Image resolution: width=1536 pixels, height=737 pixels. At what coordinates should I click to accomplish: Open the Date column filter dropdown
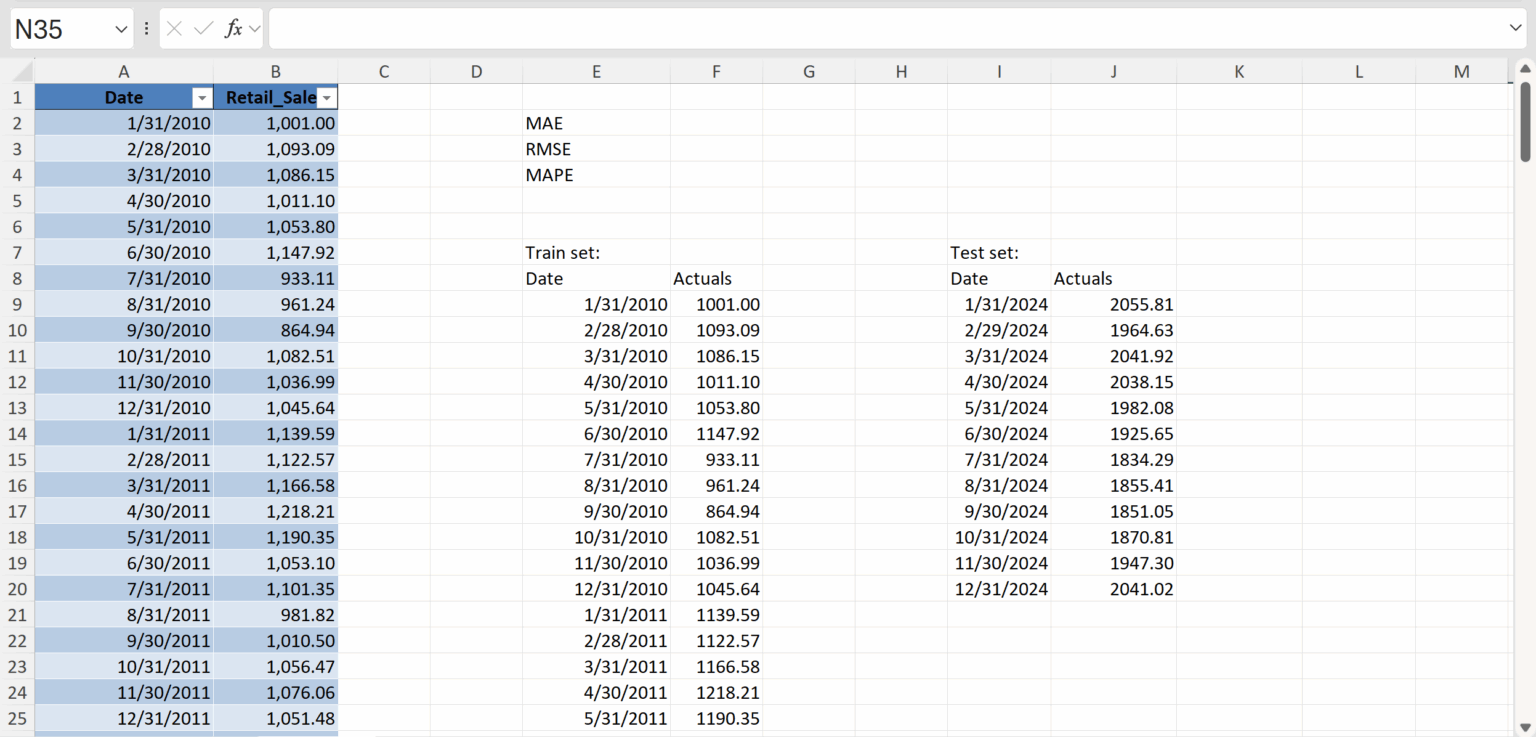202,98
